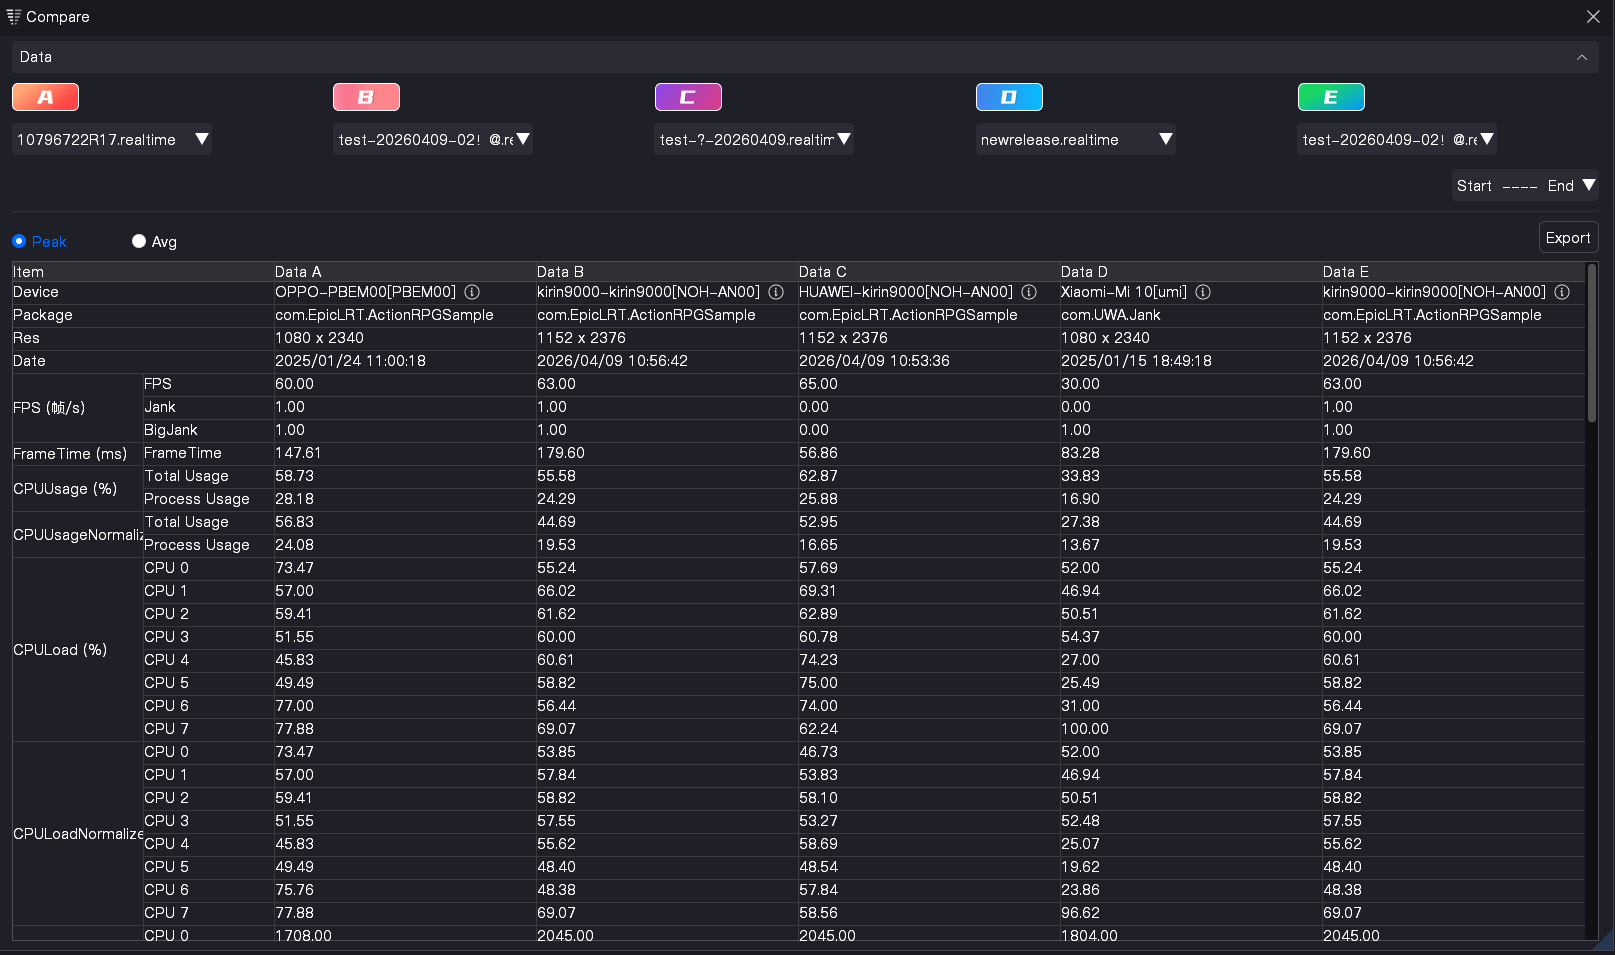Click the orange Data A badge

[x=45, y=97]
